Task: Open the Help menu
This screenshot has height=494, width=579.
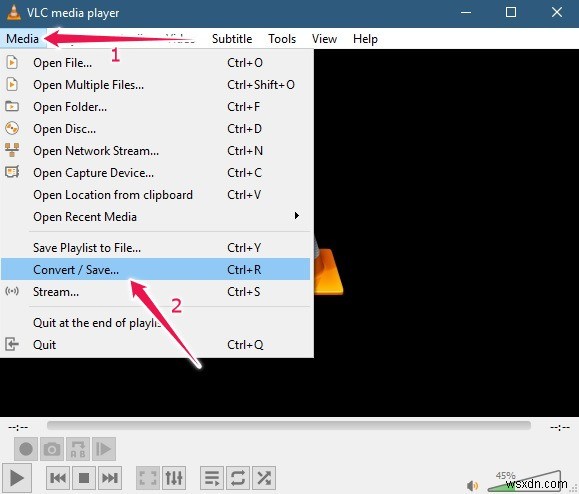Action: point(365,39)
